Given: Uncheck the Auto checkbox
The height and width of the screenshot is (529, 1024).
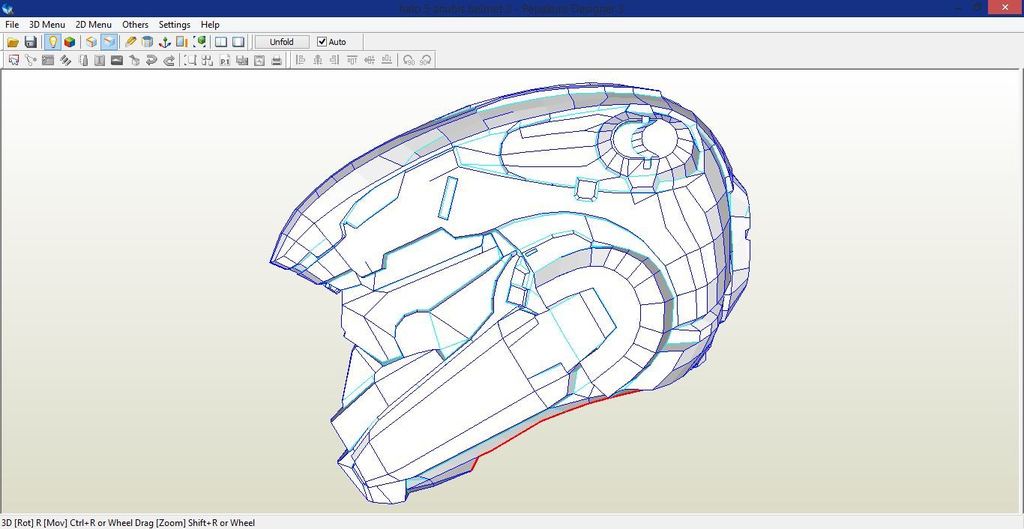Looking at the screenshot, I should click(x=321, y=42).
